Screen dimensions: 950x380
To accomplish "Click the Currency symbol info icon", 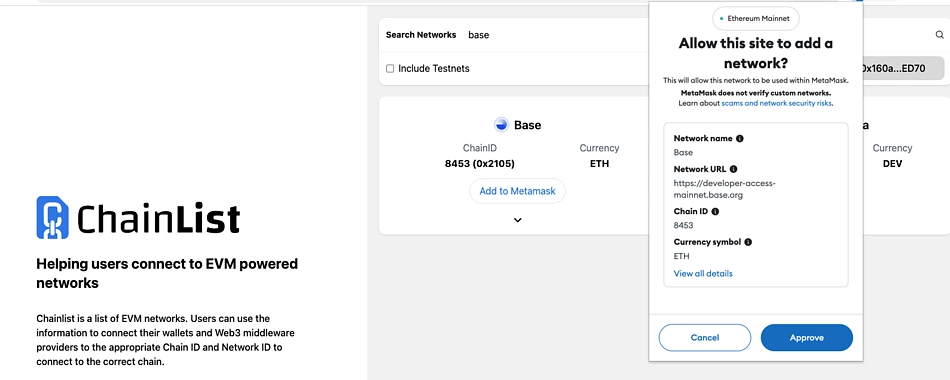I will 748,242.
